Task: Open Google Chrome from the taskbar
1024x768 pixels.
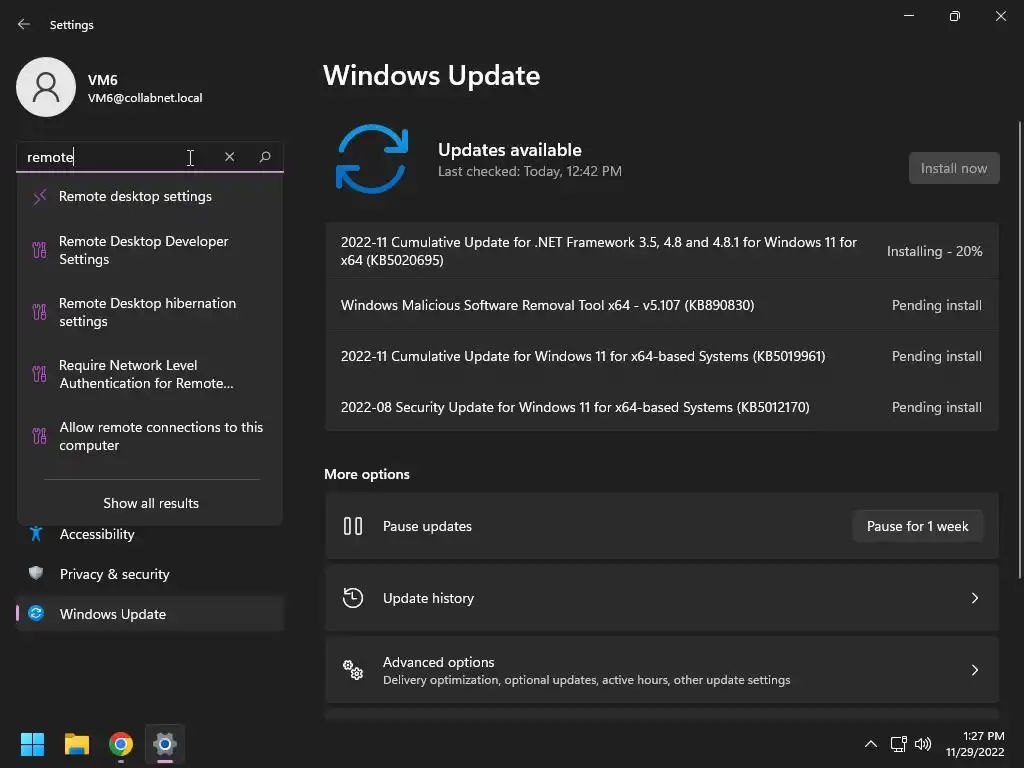Action: click(x=121, y=744)
